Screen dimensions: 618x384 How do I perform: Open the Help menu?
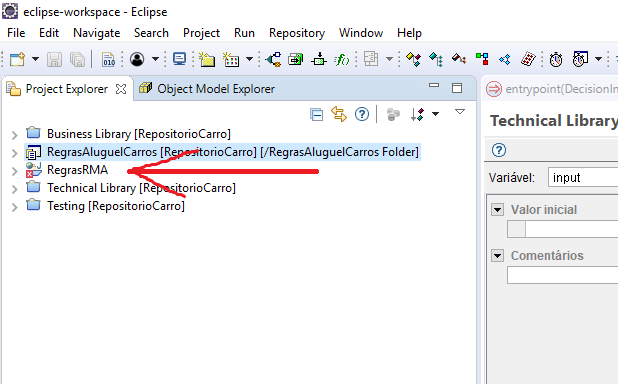pyautogui.click(x=410, y=33)
